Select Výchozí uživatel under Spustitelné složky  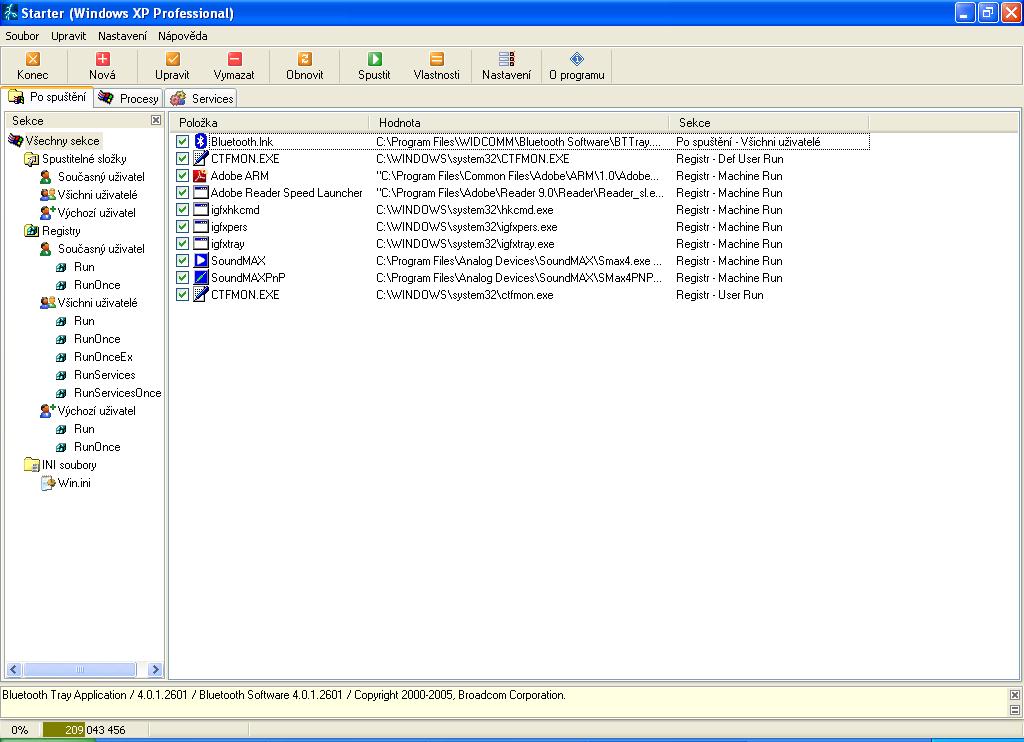(97, 213)
